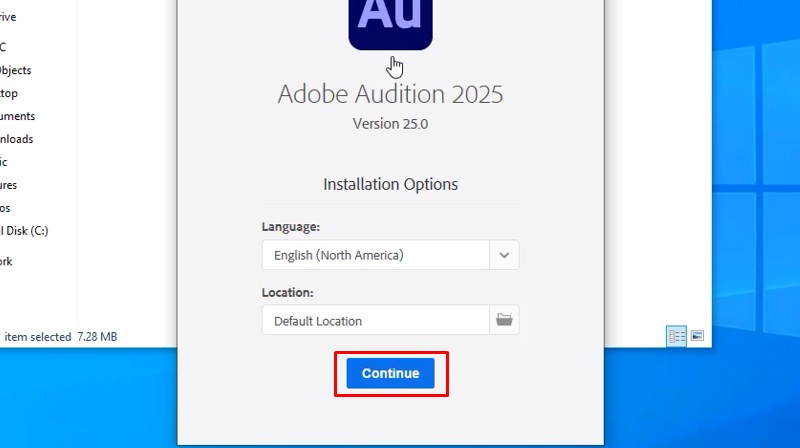Switch File Explorer to large icons view
800x448 pixels.
click(x=697, y=337)
